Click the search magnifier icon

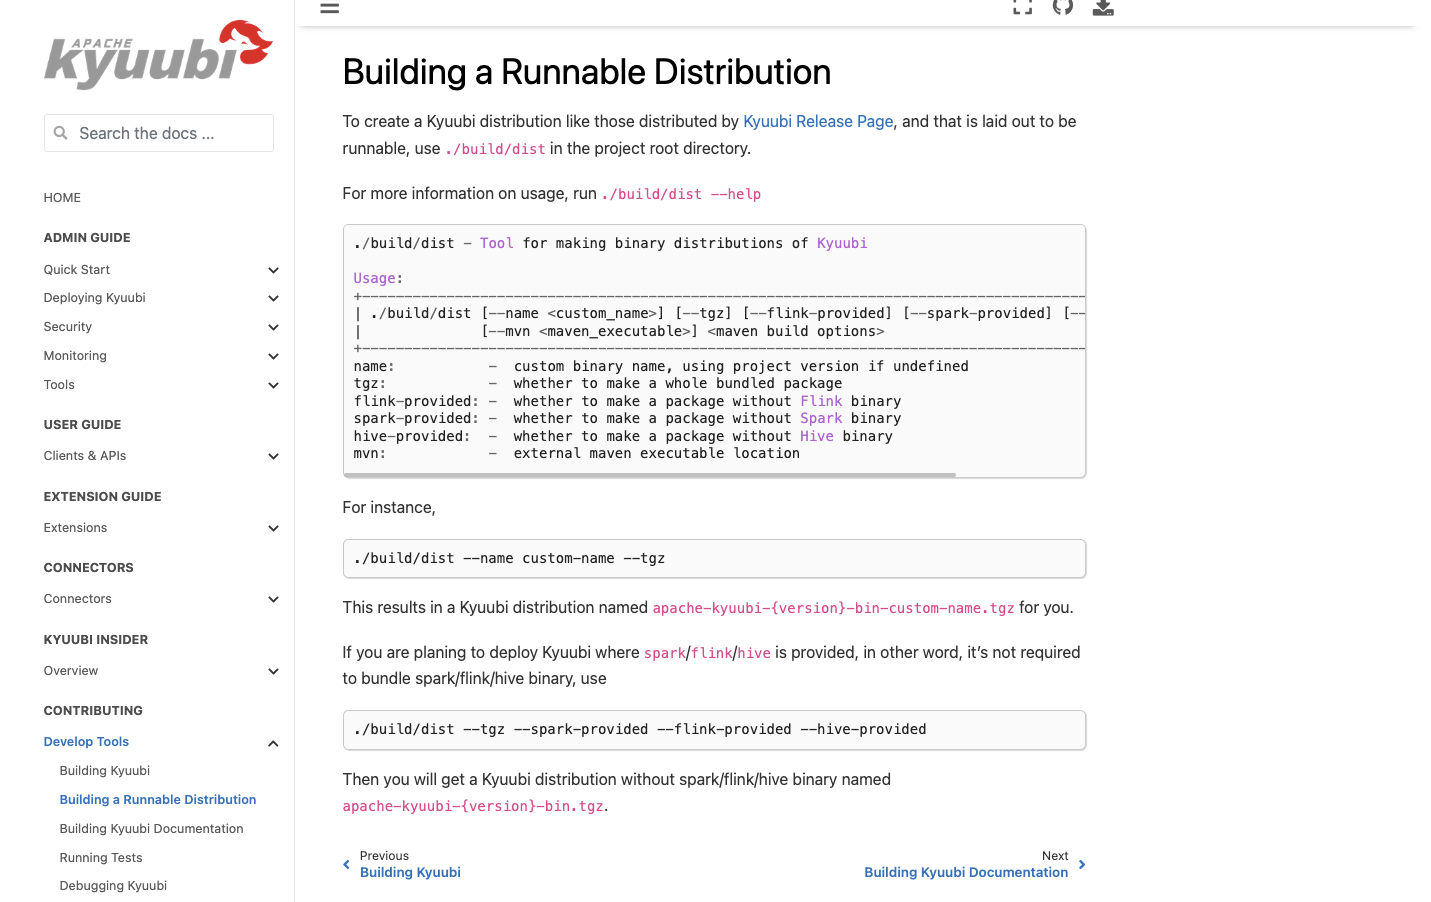coord(61,132)
